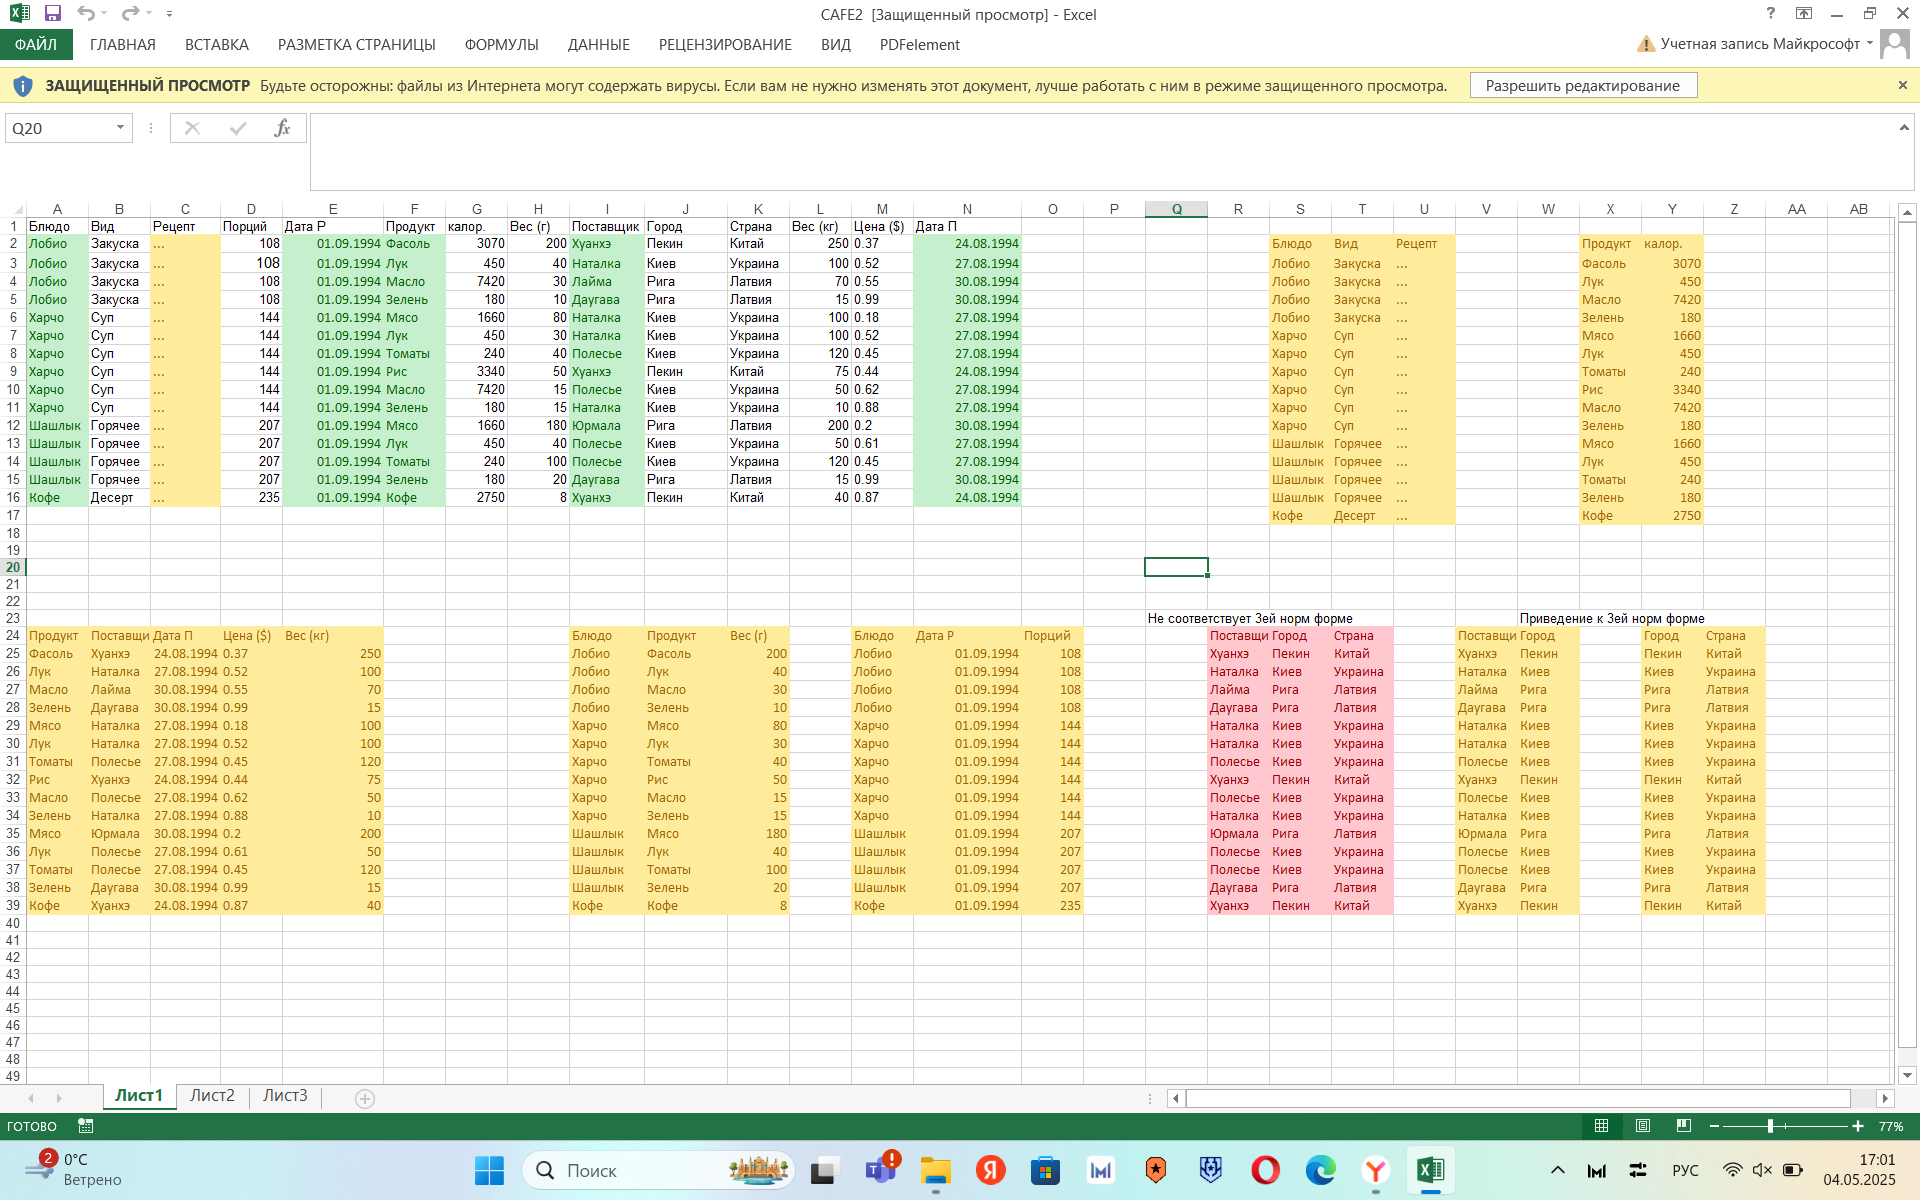
Task: Collapse the formula bar with the chevron
Action: coord(1904,127)
